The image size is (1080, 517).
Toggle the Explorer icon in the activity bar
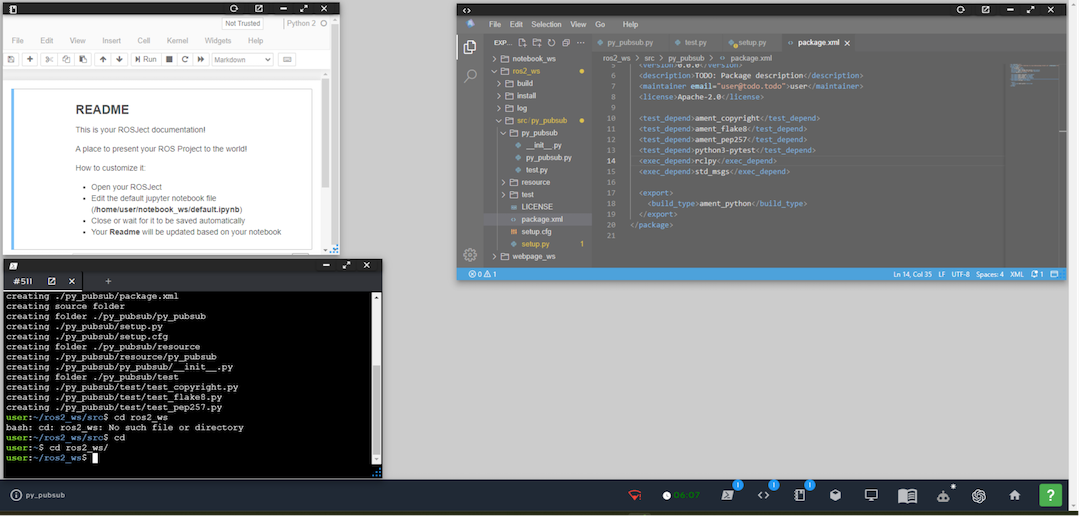click(470, 46)
